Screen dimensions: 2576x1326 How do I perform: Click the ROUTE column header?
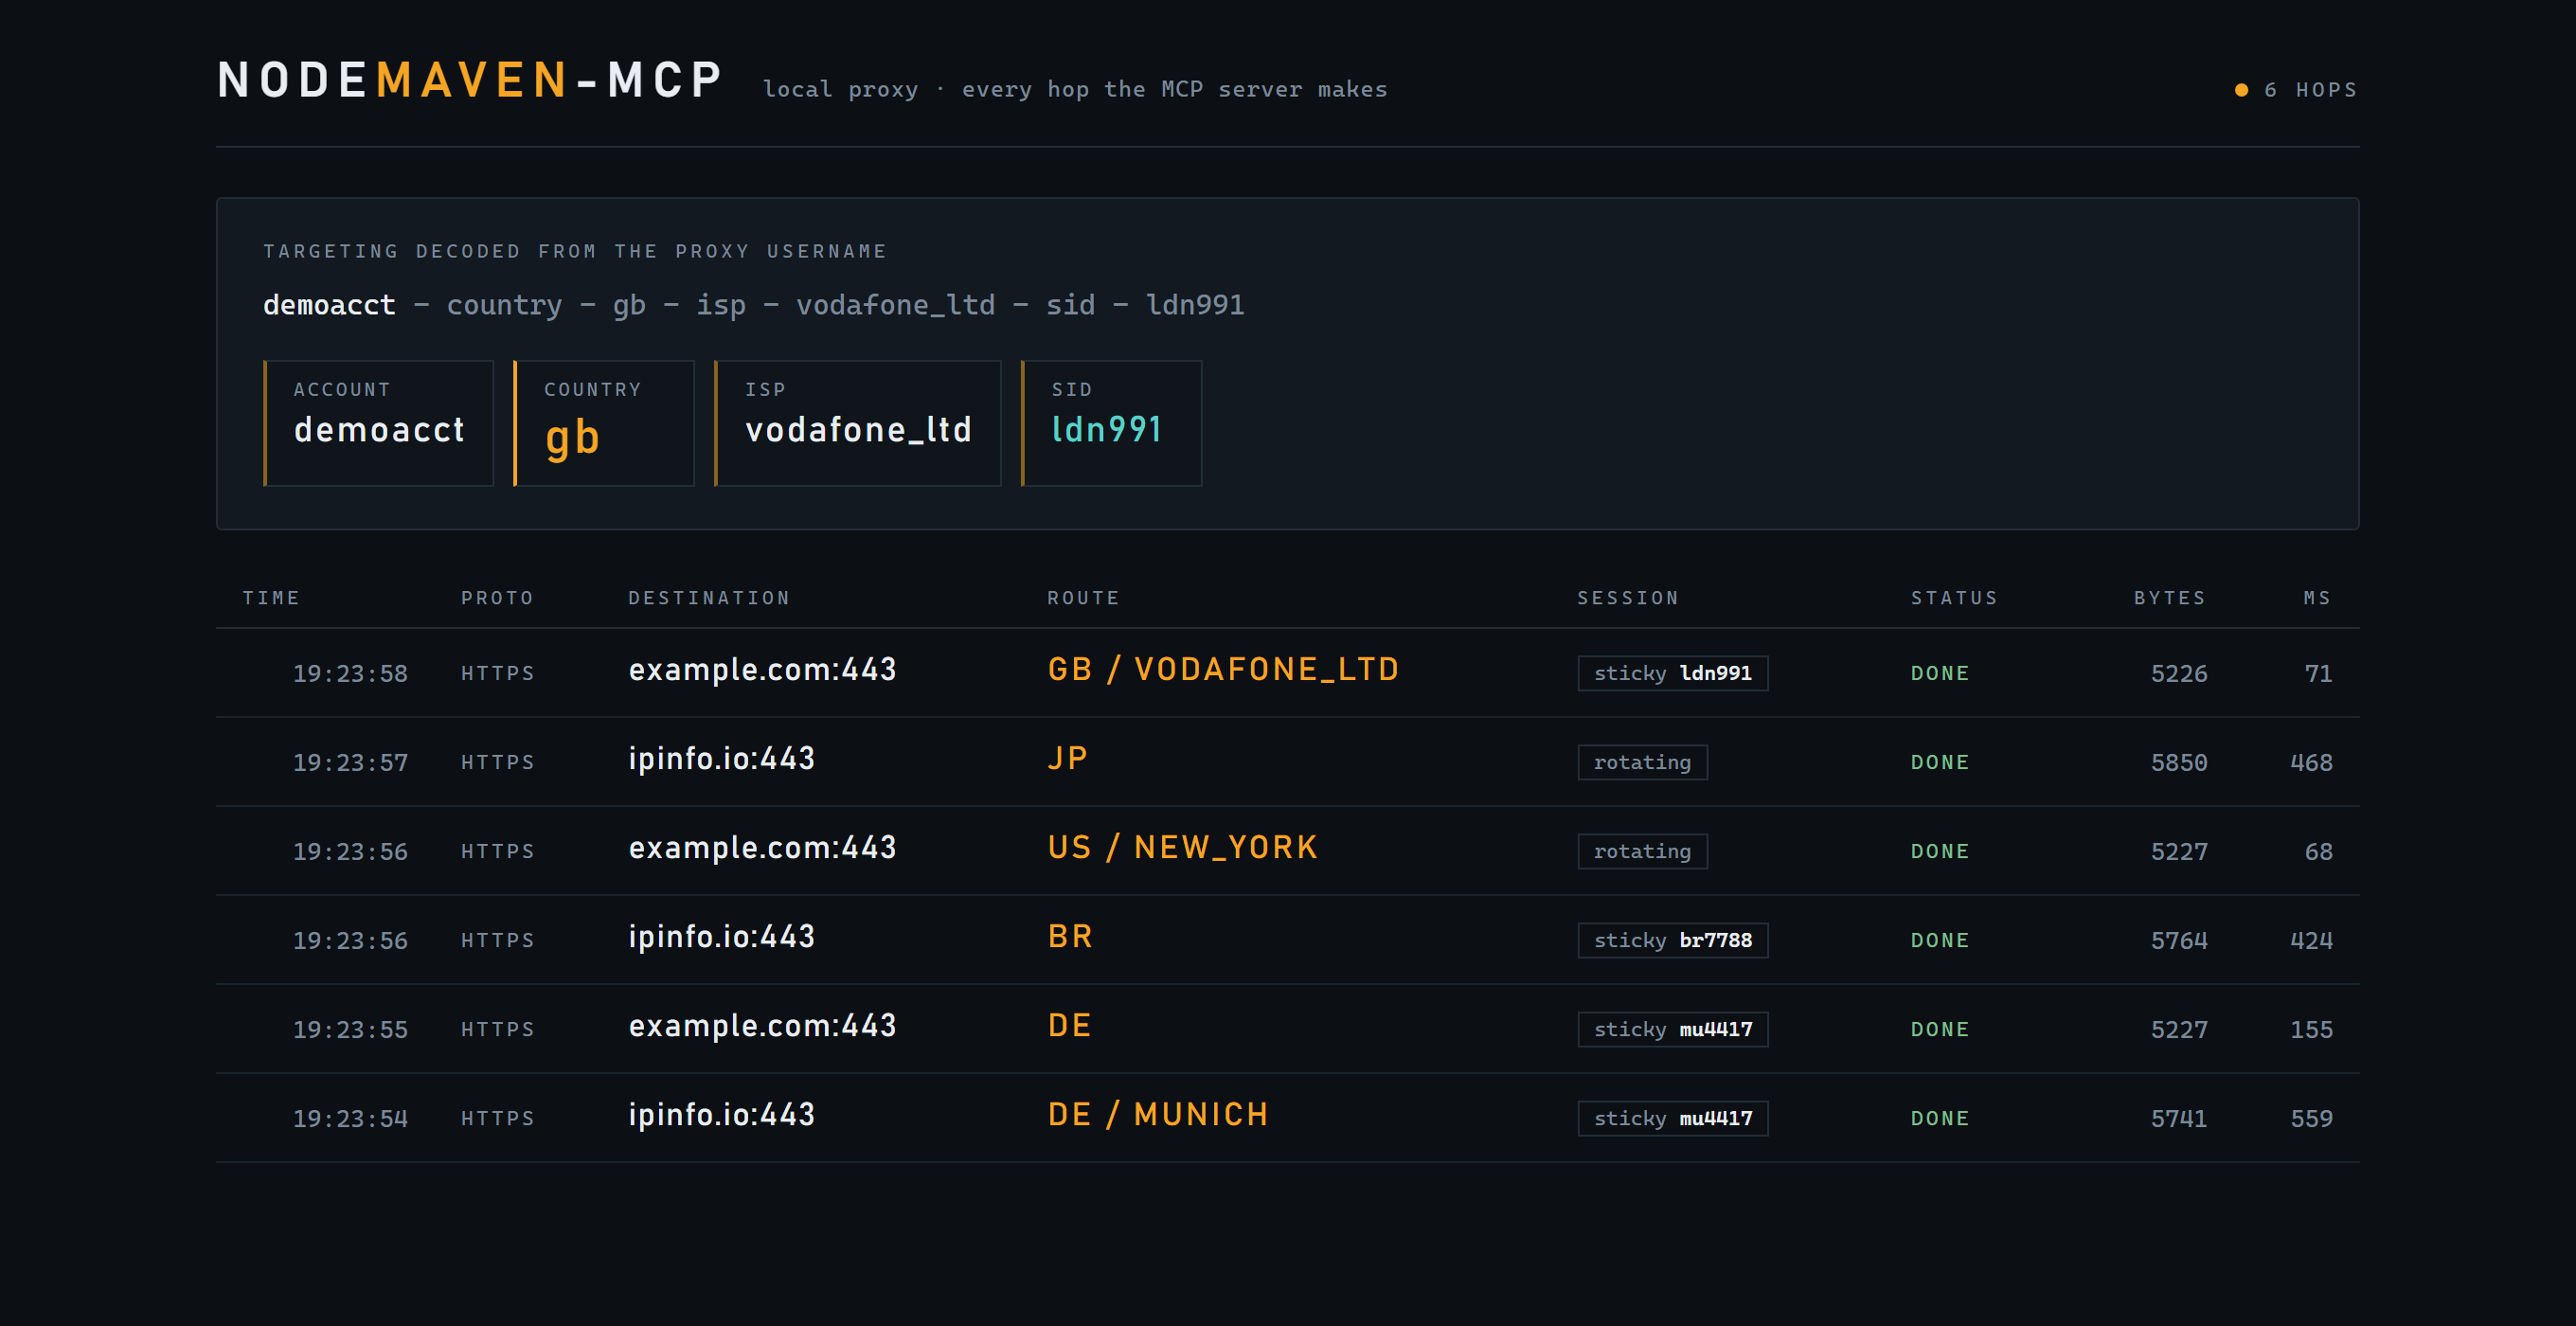tap(1083, 598)
